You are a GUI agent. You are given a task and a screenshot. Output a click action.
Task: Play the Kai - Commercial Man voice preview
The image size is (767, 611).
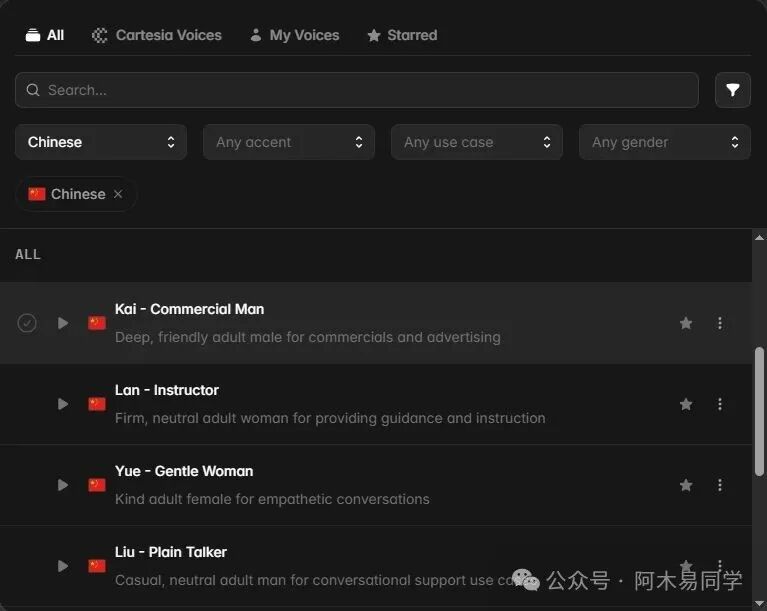63,323
